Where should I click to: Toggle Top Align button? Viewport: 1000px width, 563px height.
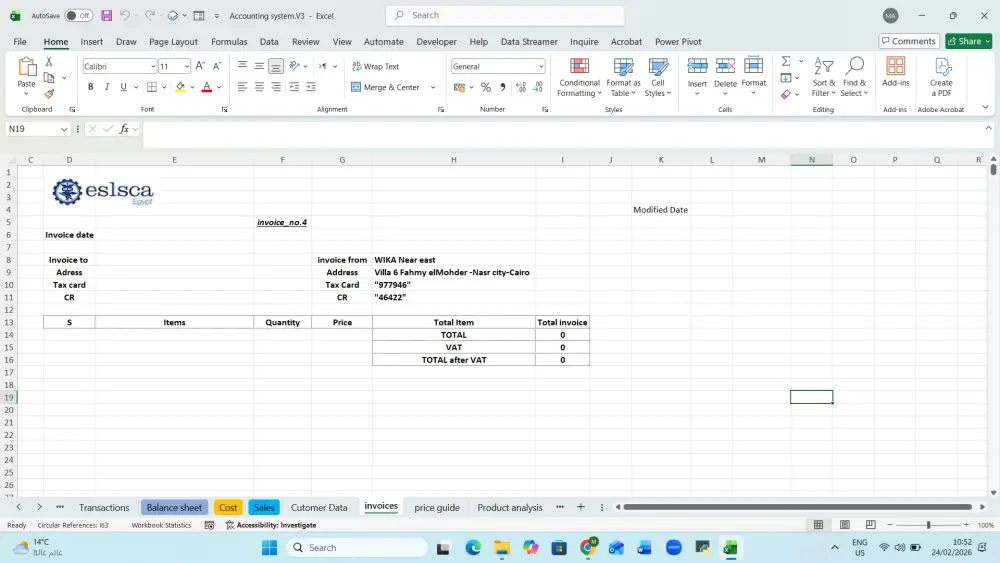pos(242,66)
